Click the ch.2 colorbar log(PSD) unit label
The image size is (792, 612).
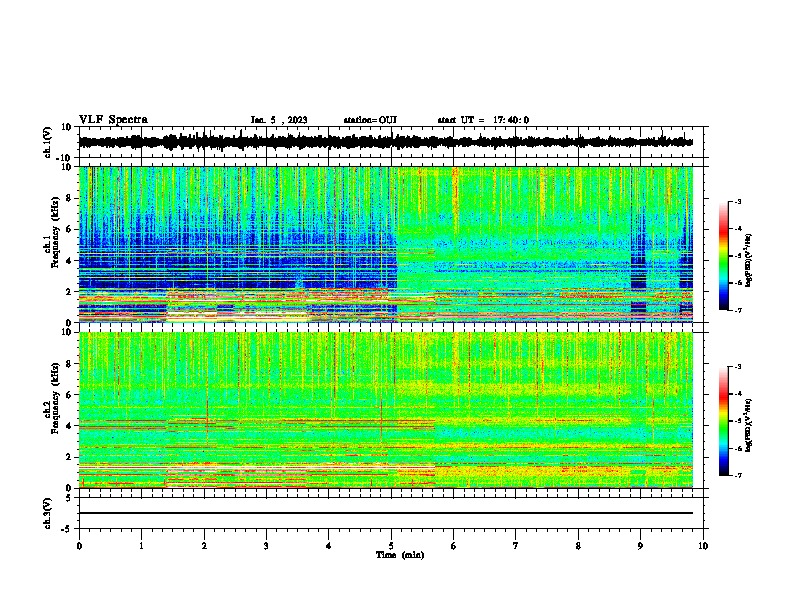749,425
